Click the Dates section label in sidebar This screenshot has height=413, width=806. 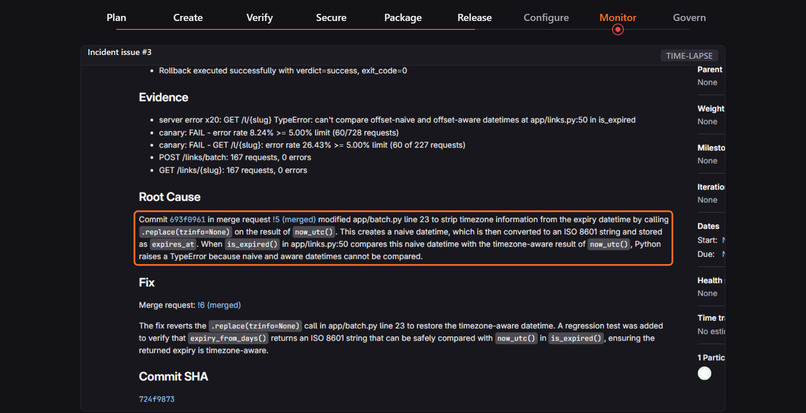click(708, 226)
